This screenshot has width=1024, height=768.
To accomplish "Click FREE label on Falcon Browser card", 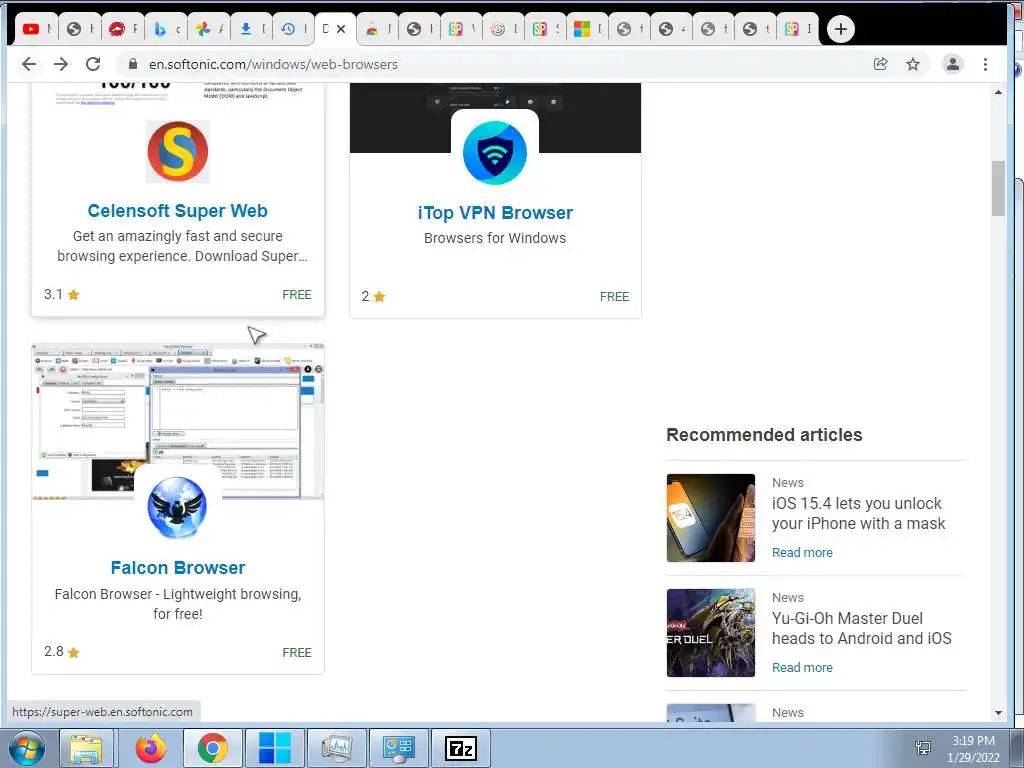I will pyautogui.click(x=296, y=652).
